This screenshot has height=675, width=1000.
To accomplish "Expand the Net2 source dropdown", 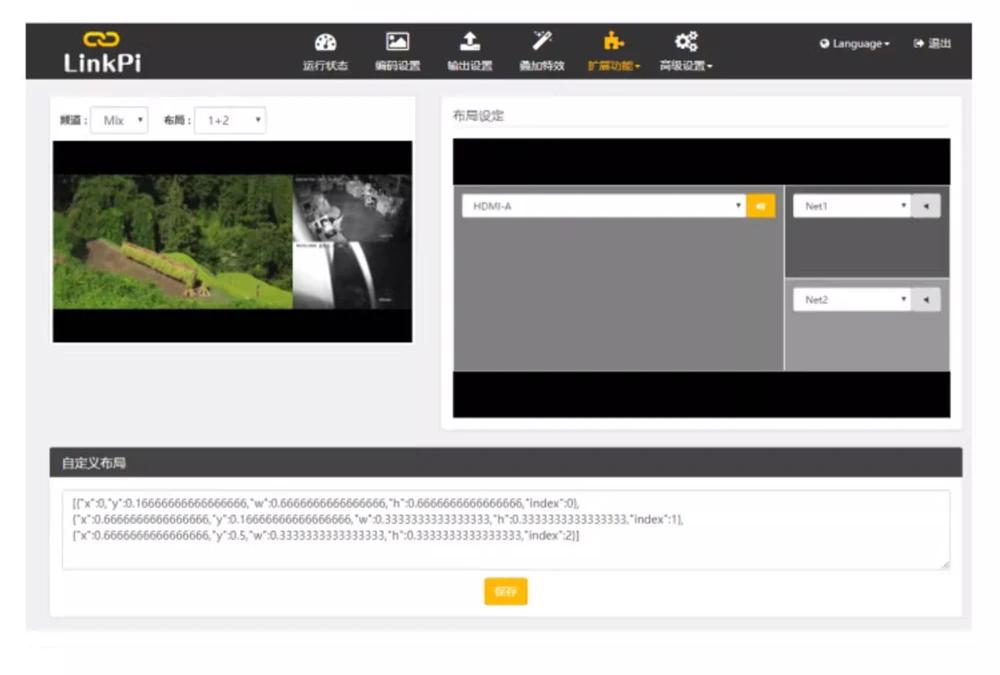I will click(x=852, y=300).
